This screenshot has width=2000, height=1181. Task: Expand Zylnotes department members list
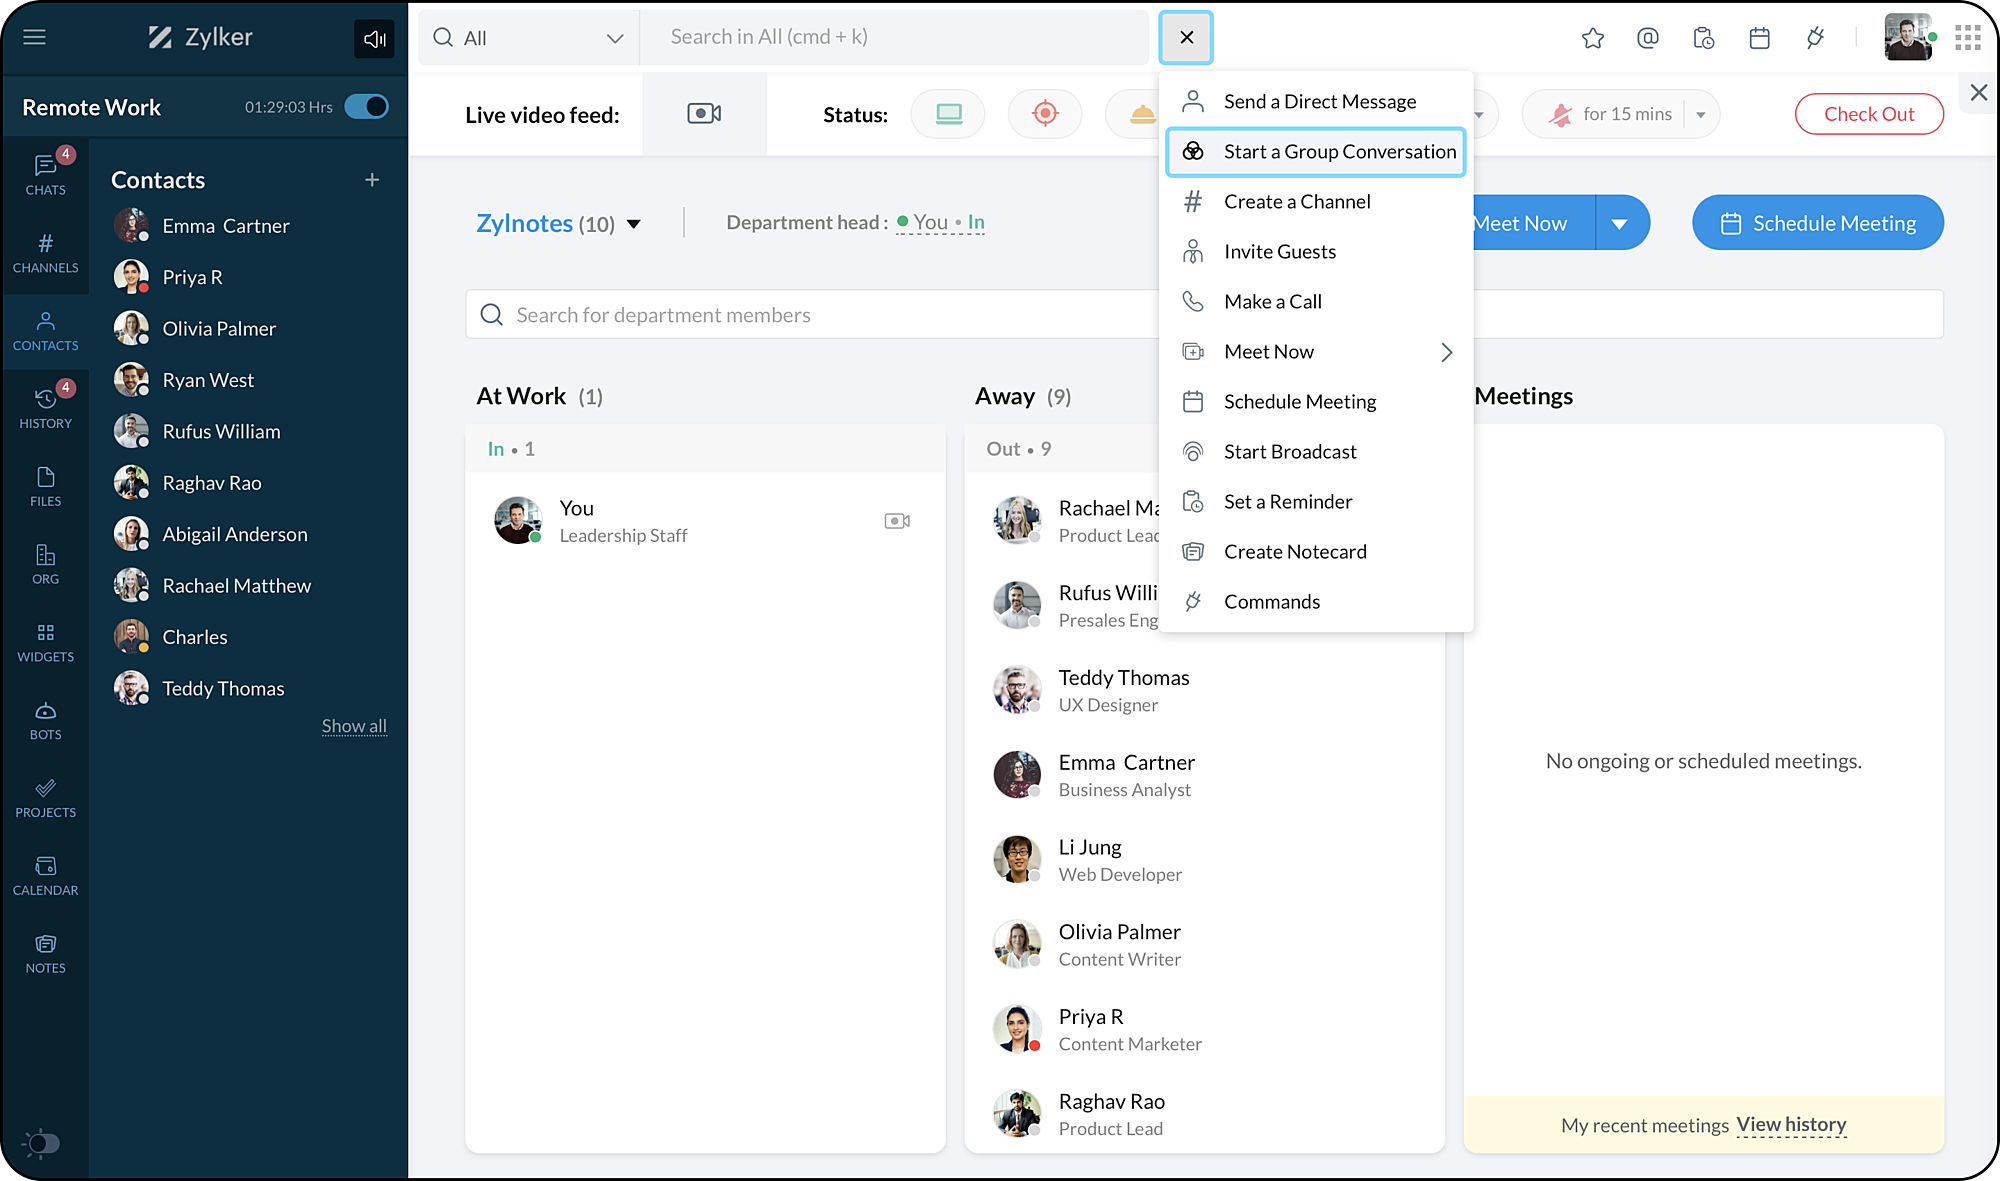[635, 222]
